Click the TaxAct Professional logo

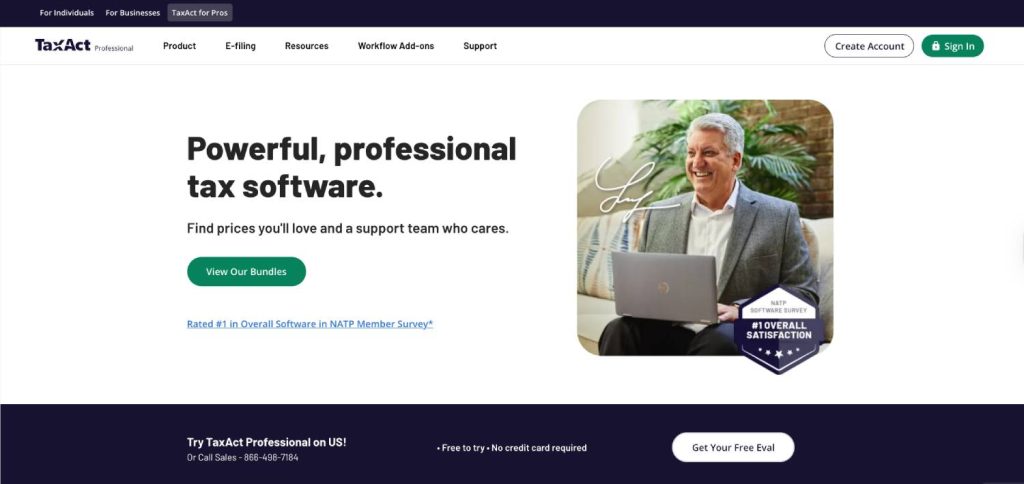(84, 46)
